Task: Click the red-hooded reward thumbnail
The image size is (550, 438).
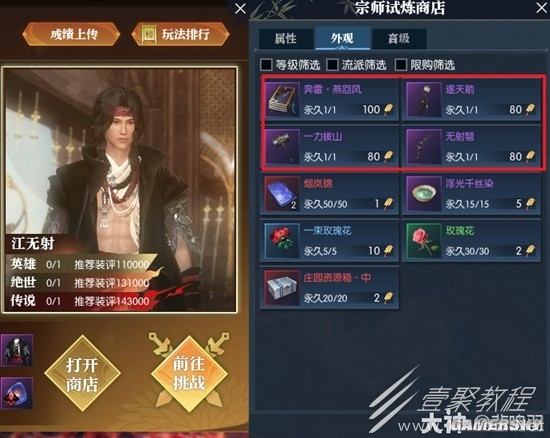Action: (x=17, y=393)
